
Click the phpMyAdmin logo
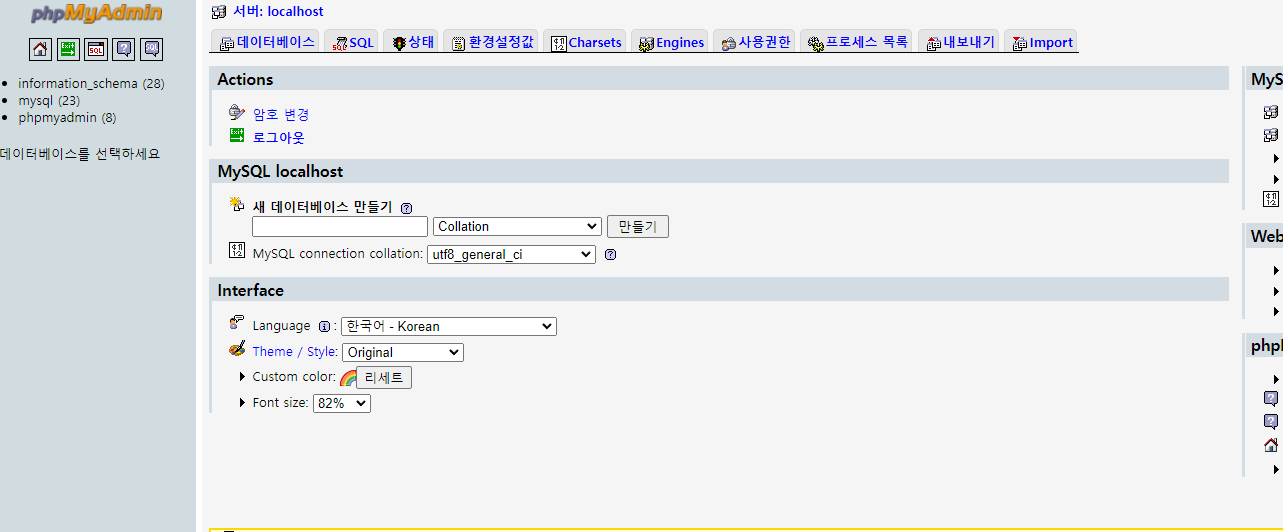[97, 14]
